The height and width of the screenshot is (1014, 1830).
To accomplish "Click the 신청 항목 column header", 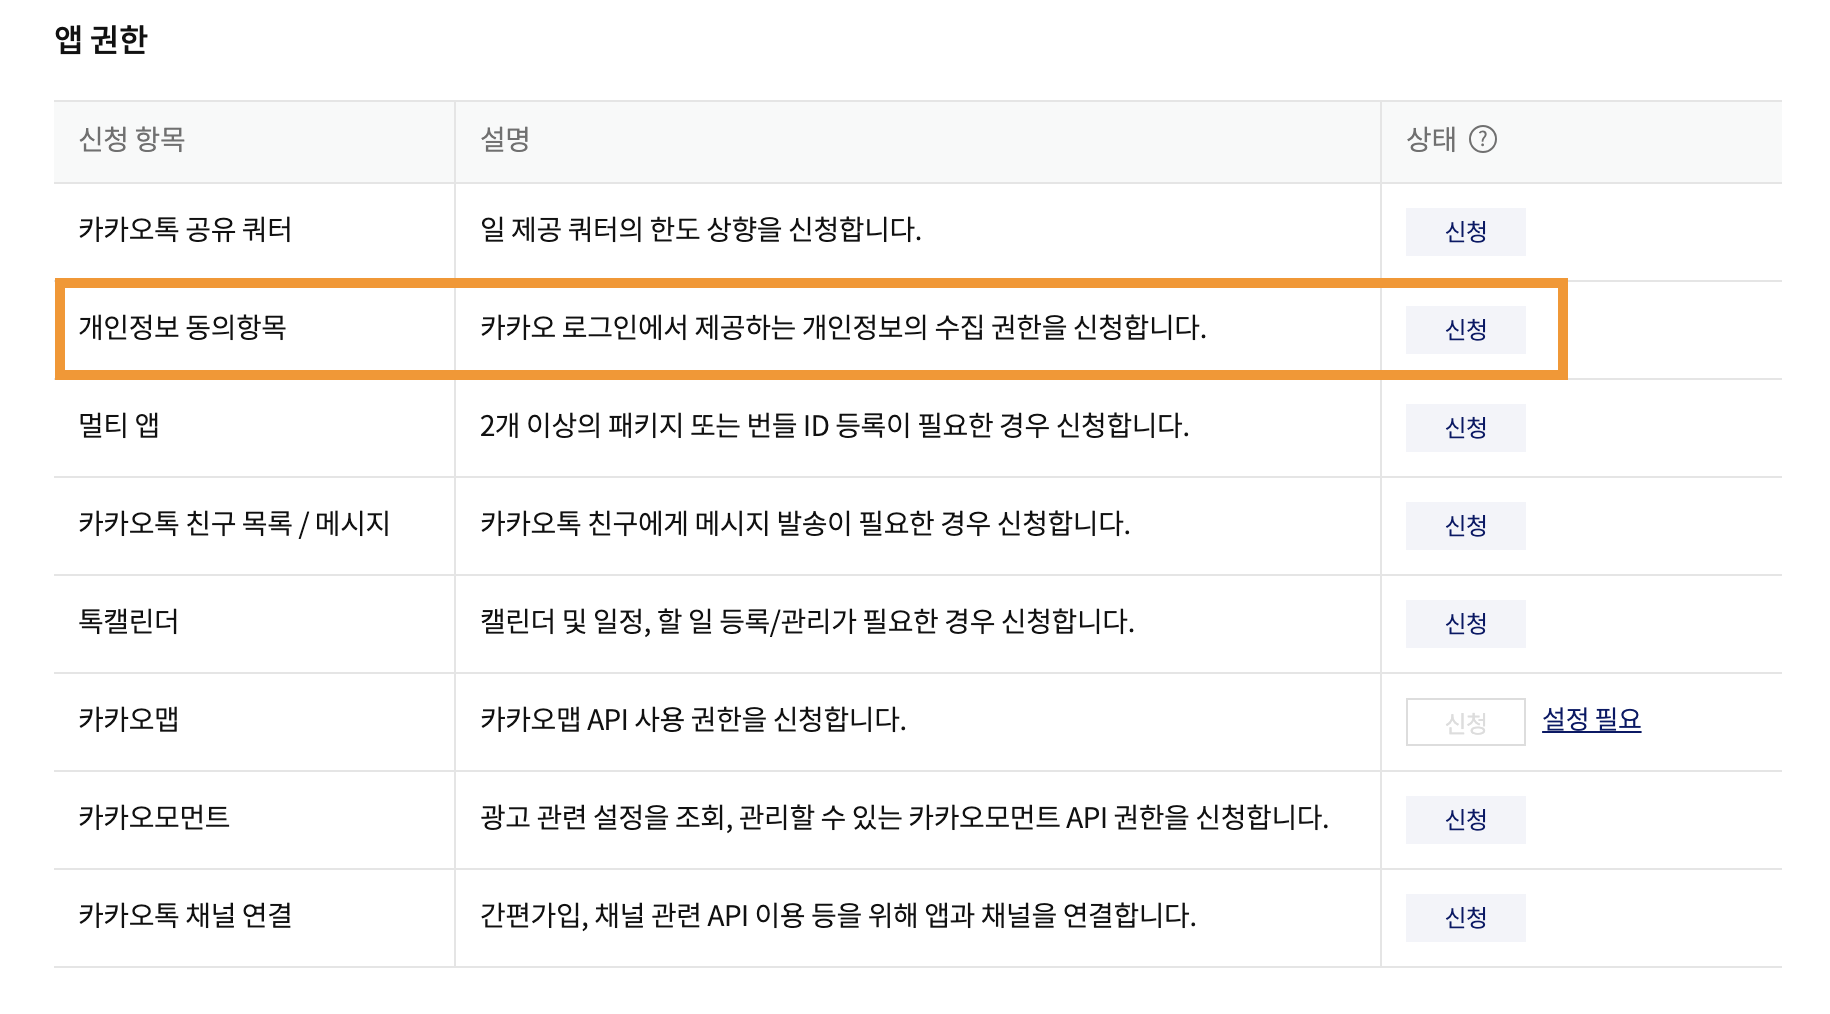I will (x=132, y=140).
